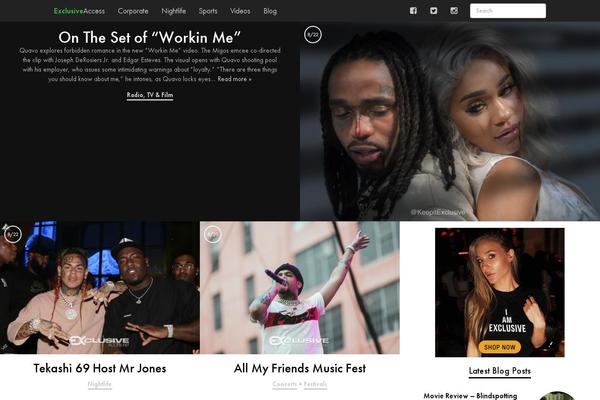Open the "All My Friends Music Fest" title
Viewport: 600px width, 400px height.
coord(300,368)
